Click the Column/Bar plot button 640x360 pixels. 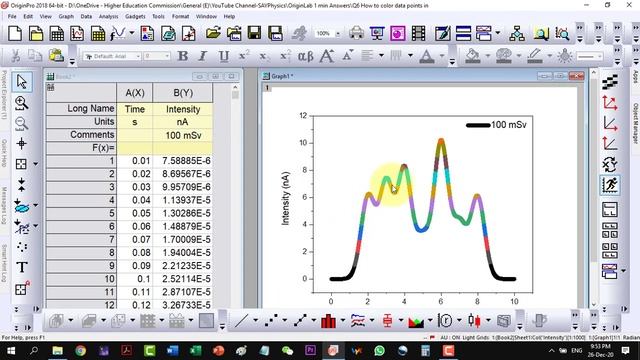tap(329, 321)
